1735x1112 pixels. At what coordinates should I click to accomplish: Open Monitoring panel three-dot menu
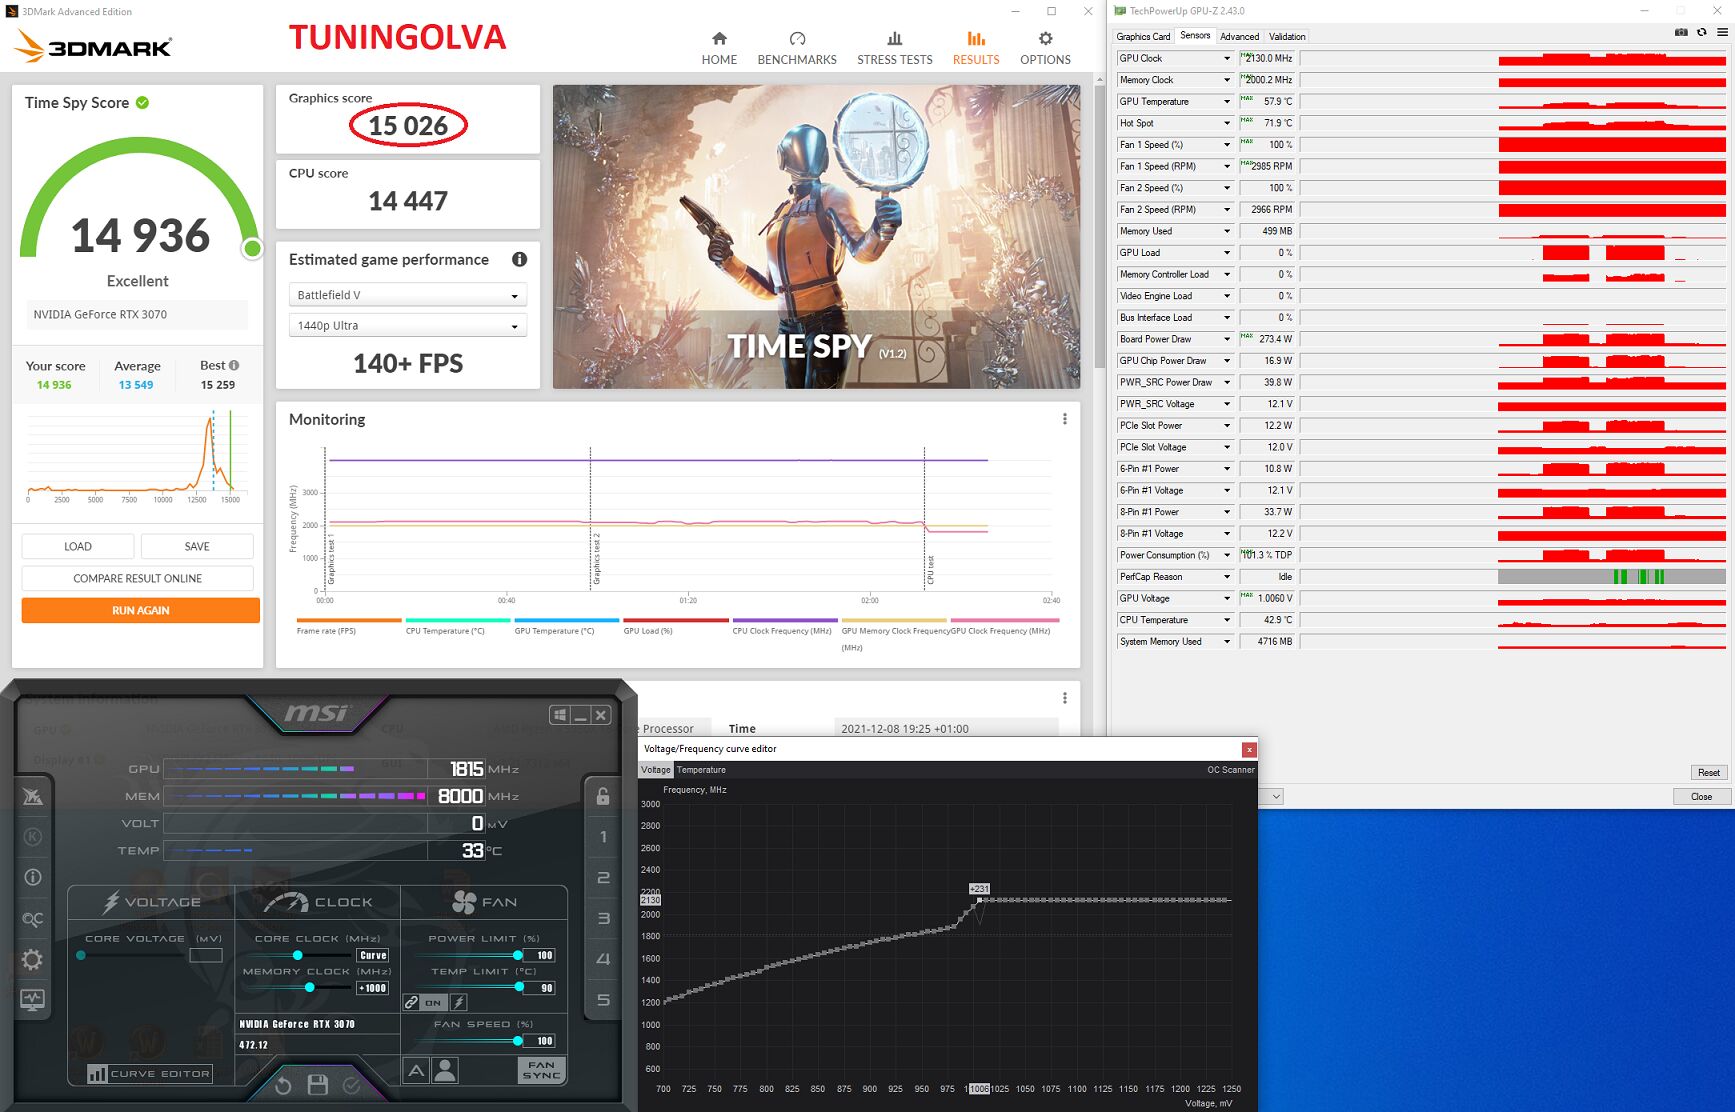pos(1065,419)
